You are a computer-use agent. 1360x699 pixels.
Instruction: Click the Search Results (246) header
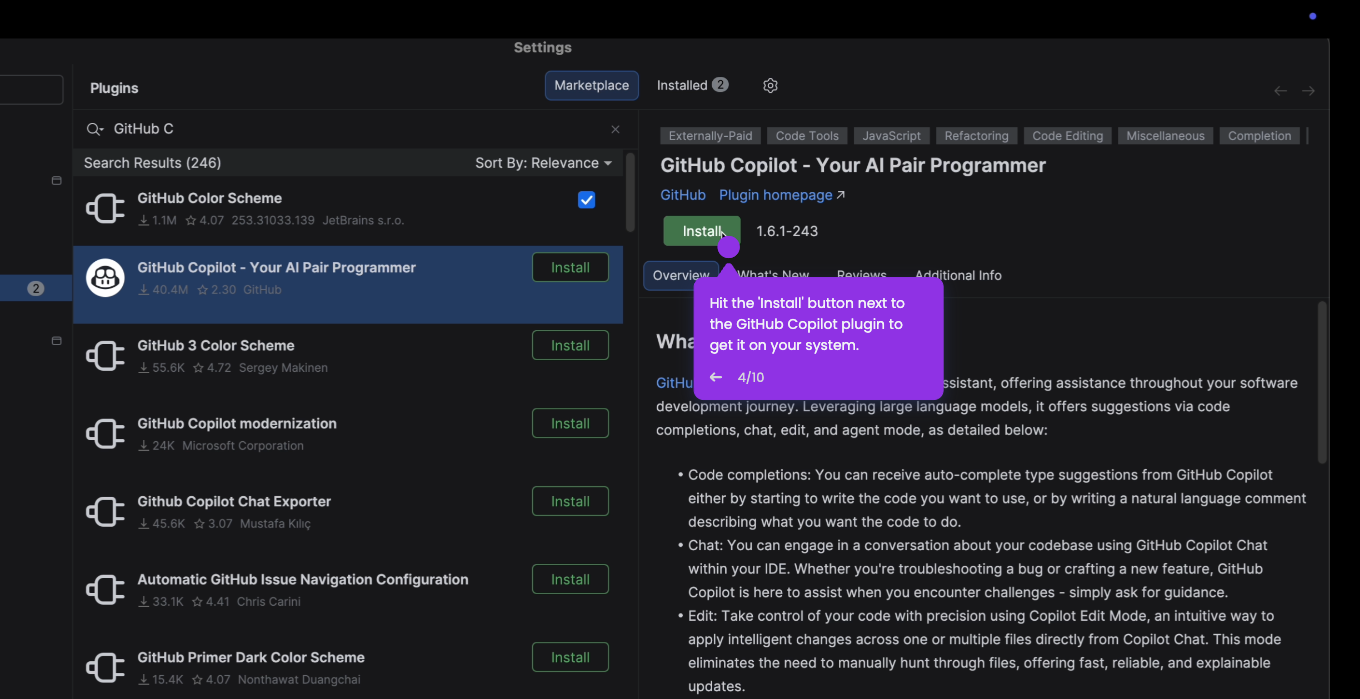[x=152, y=163]
